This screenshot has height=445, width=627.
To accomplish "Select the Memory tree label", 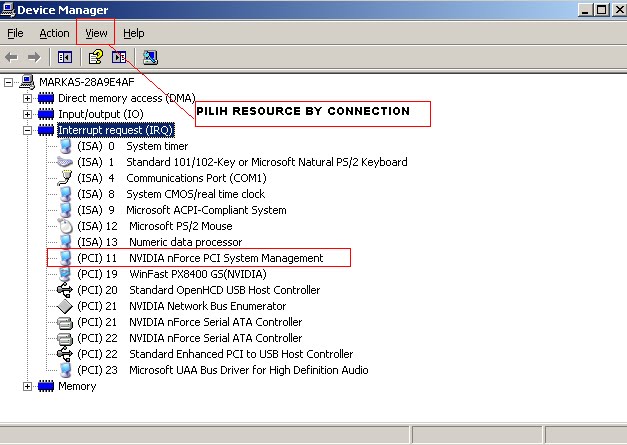I will click(x=77, y=386).
